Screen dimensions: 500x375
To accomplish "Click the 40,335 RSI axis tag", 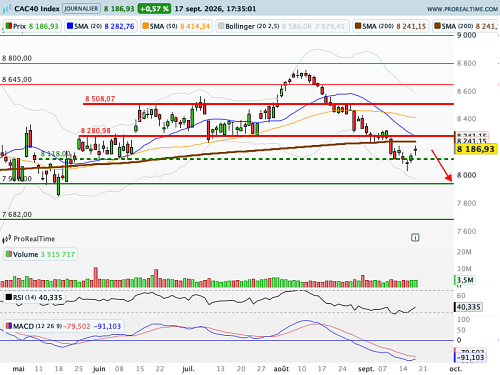I will click(468, 307).
